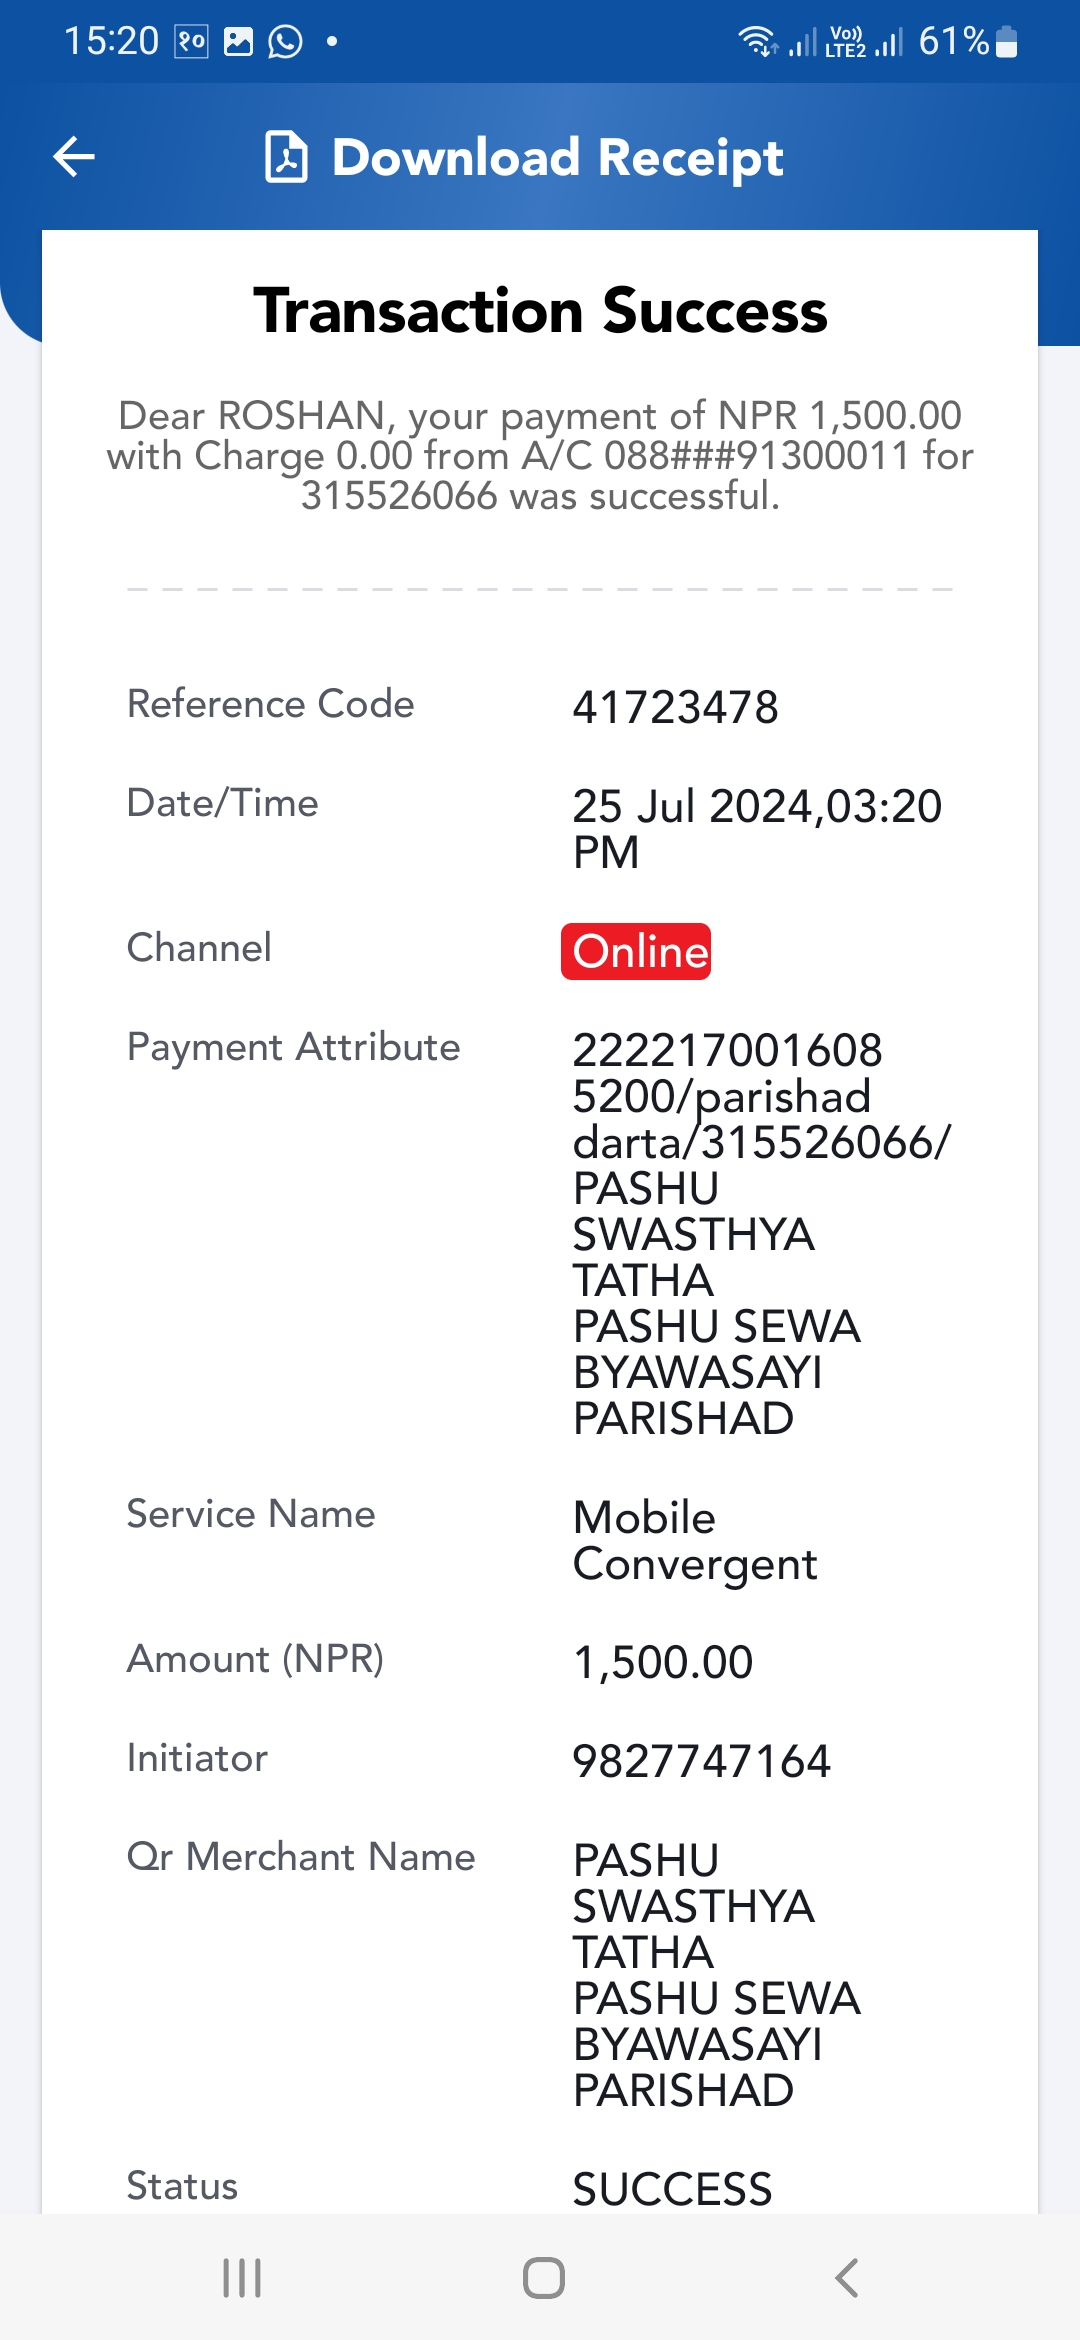1080x2340 pixels.
Task: Tap the system back chevron
Action: (x=846, y=2278)
